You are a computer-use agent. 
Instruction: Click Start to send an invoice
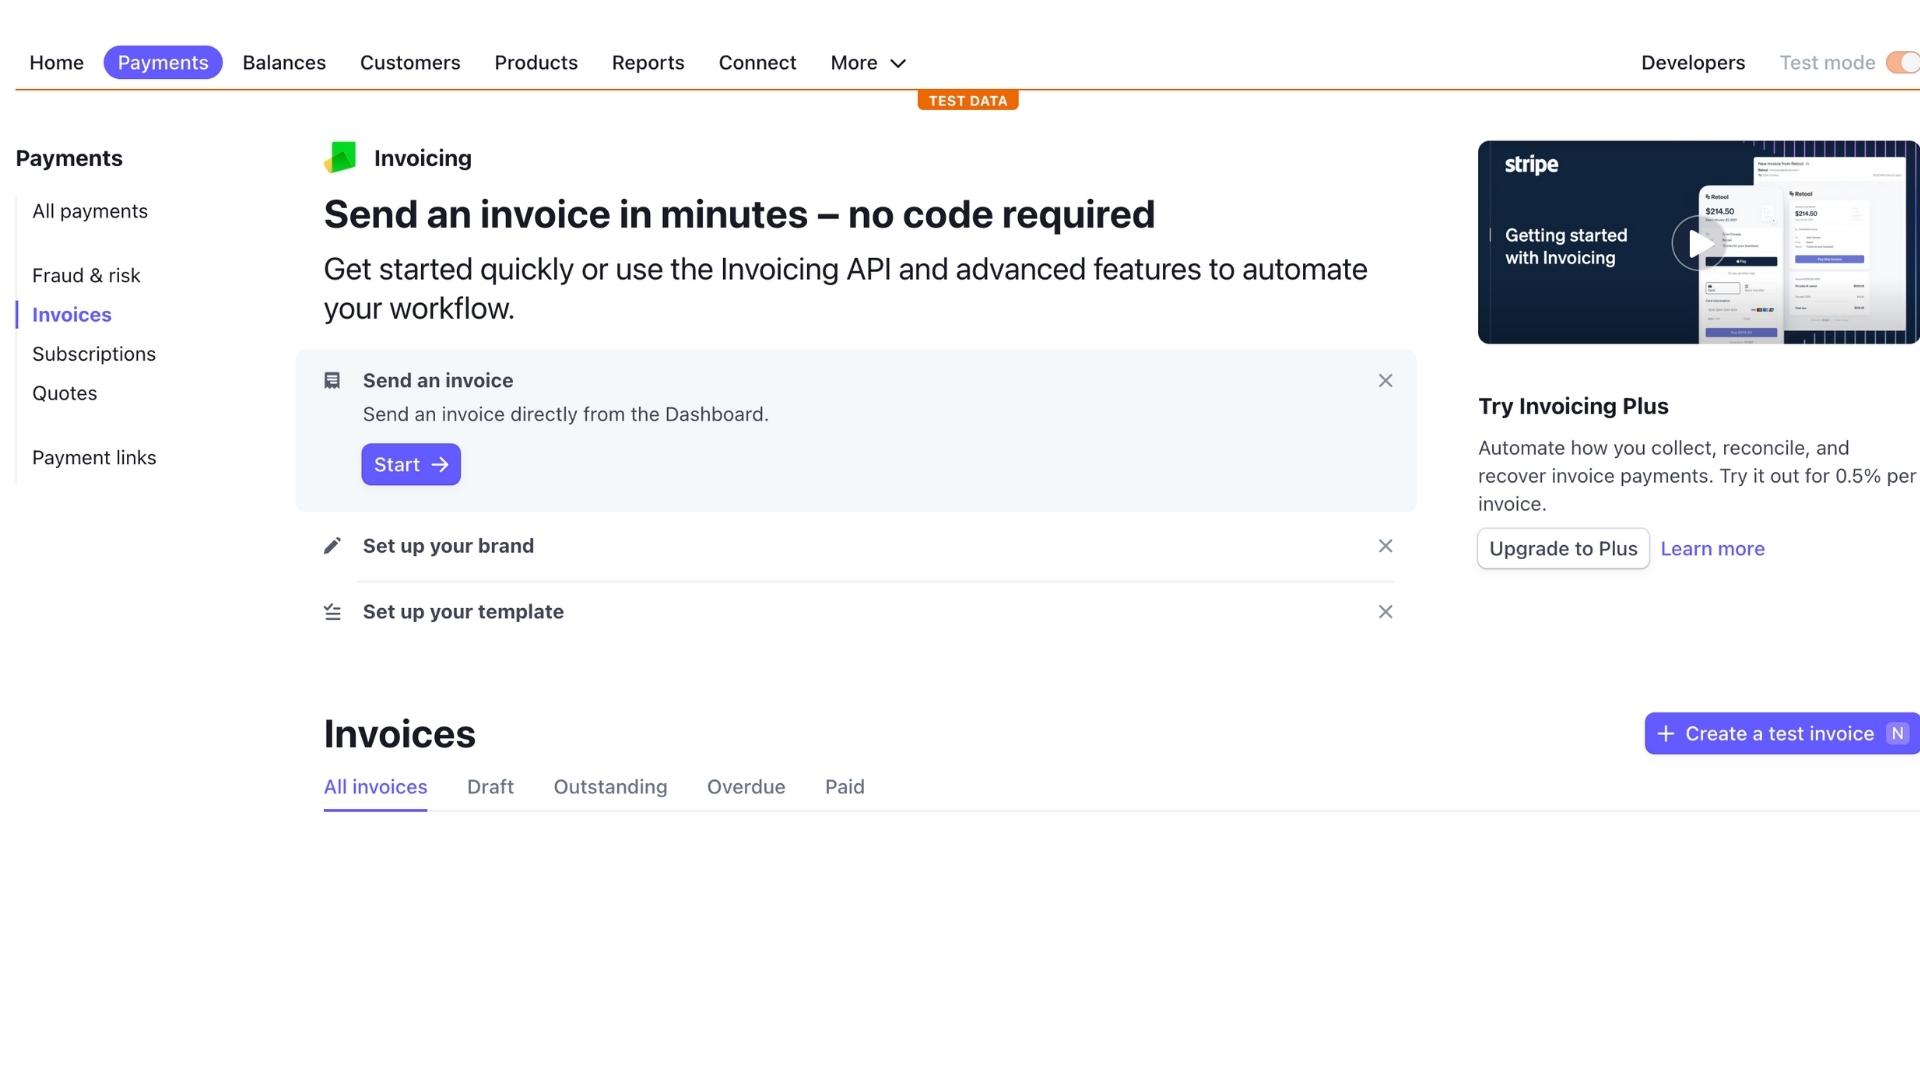(x=410, y=464)
